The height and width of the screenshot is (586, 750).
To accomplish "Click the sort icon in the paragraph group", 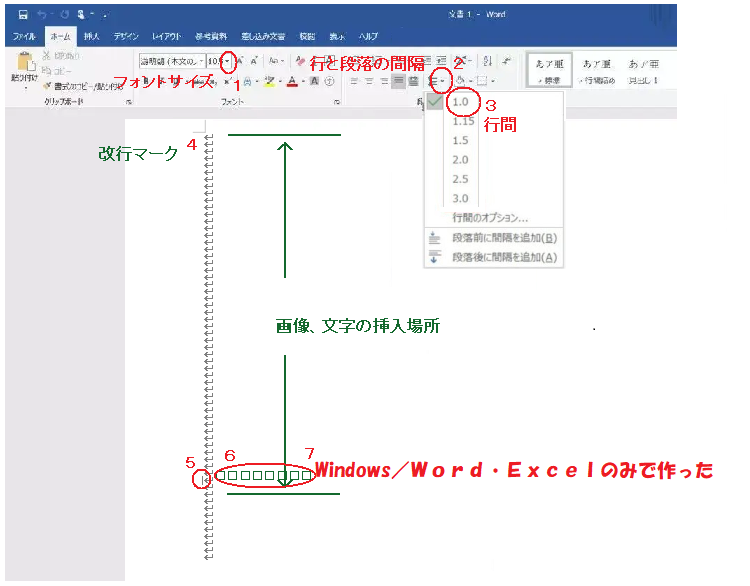I will coord(486,62).
